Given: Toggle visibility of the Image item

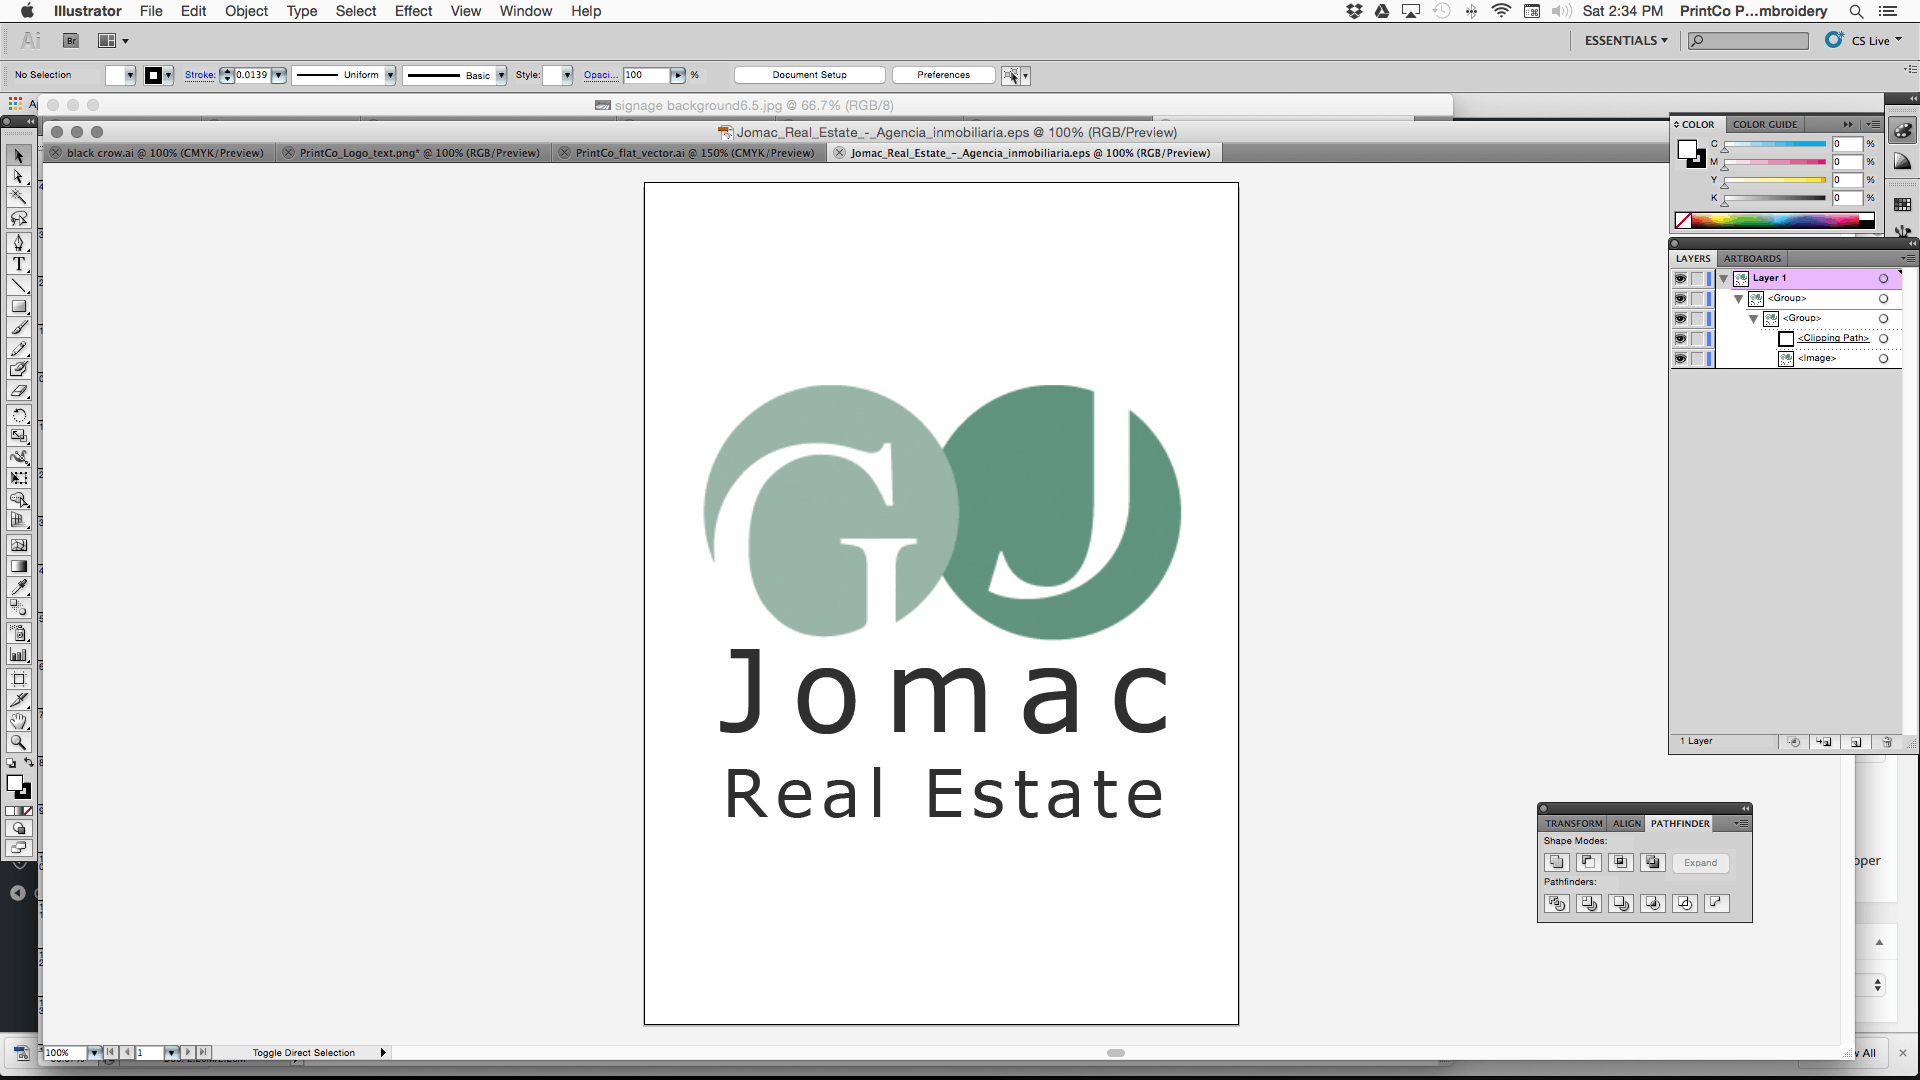Looking at the screenshot, I should 1680,359.
